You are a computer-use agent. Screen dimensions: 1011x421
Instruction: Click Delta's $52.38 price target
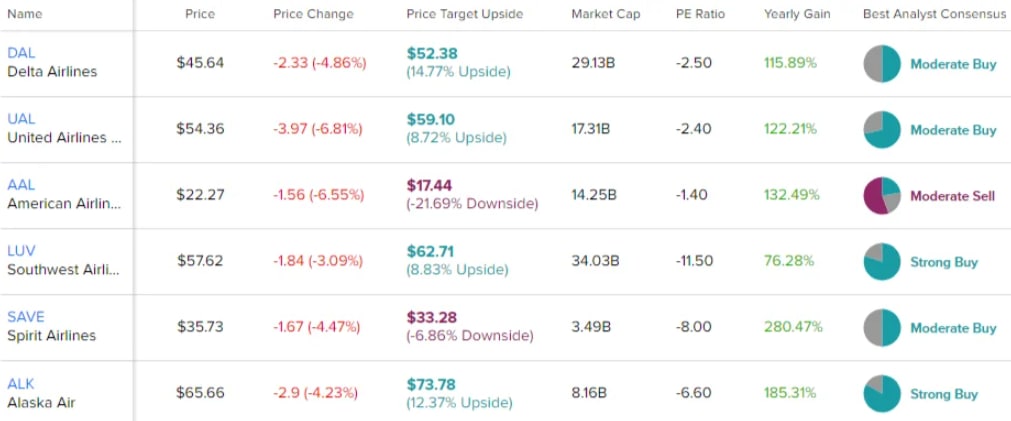(x=432, y=54)
